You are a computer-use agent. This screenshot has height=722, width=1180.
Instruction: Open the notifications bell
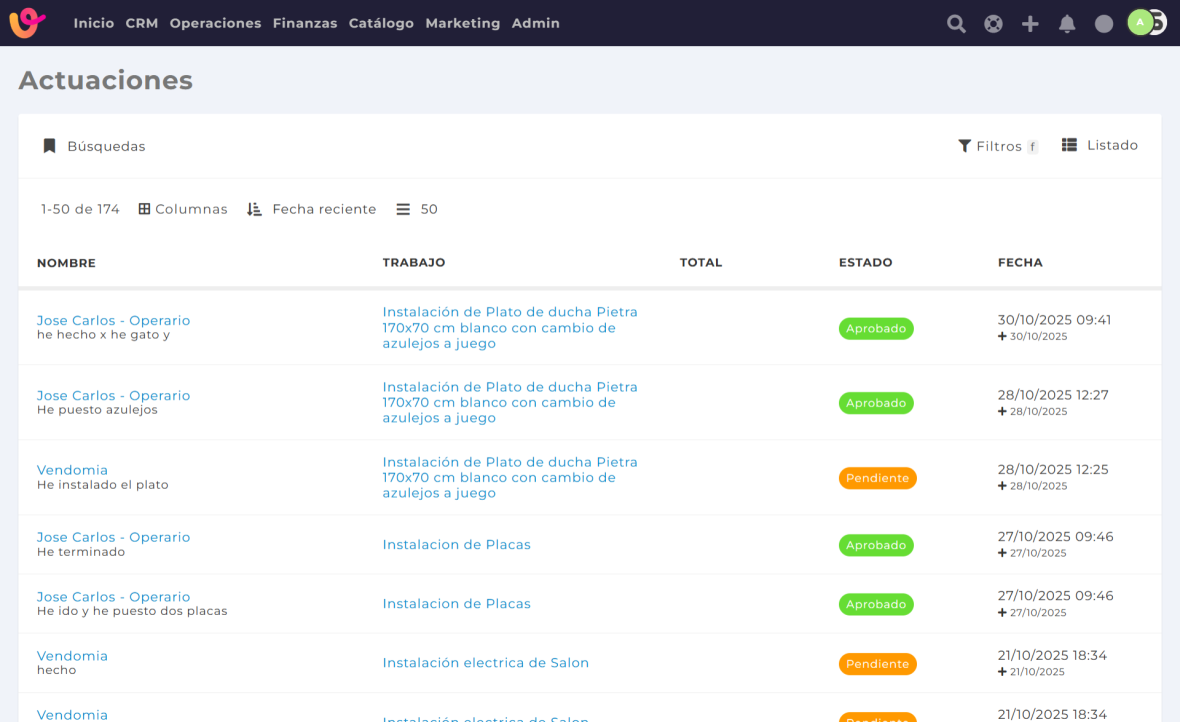pyautogui.click(x=1067, y=24)
